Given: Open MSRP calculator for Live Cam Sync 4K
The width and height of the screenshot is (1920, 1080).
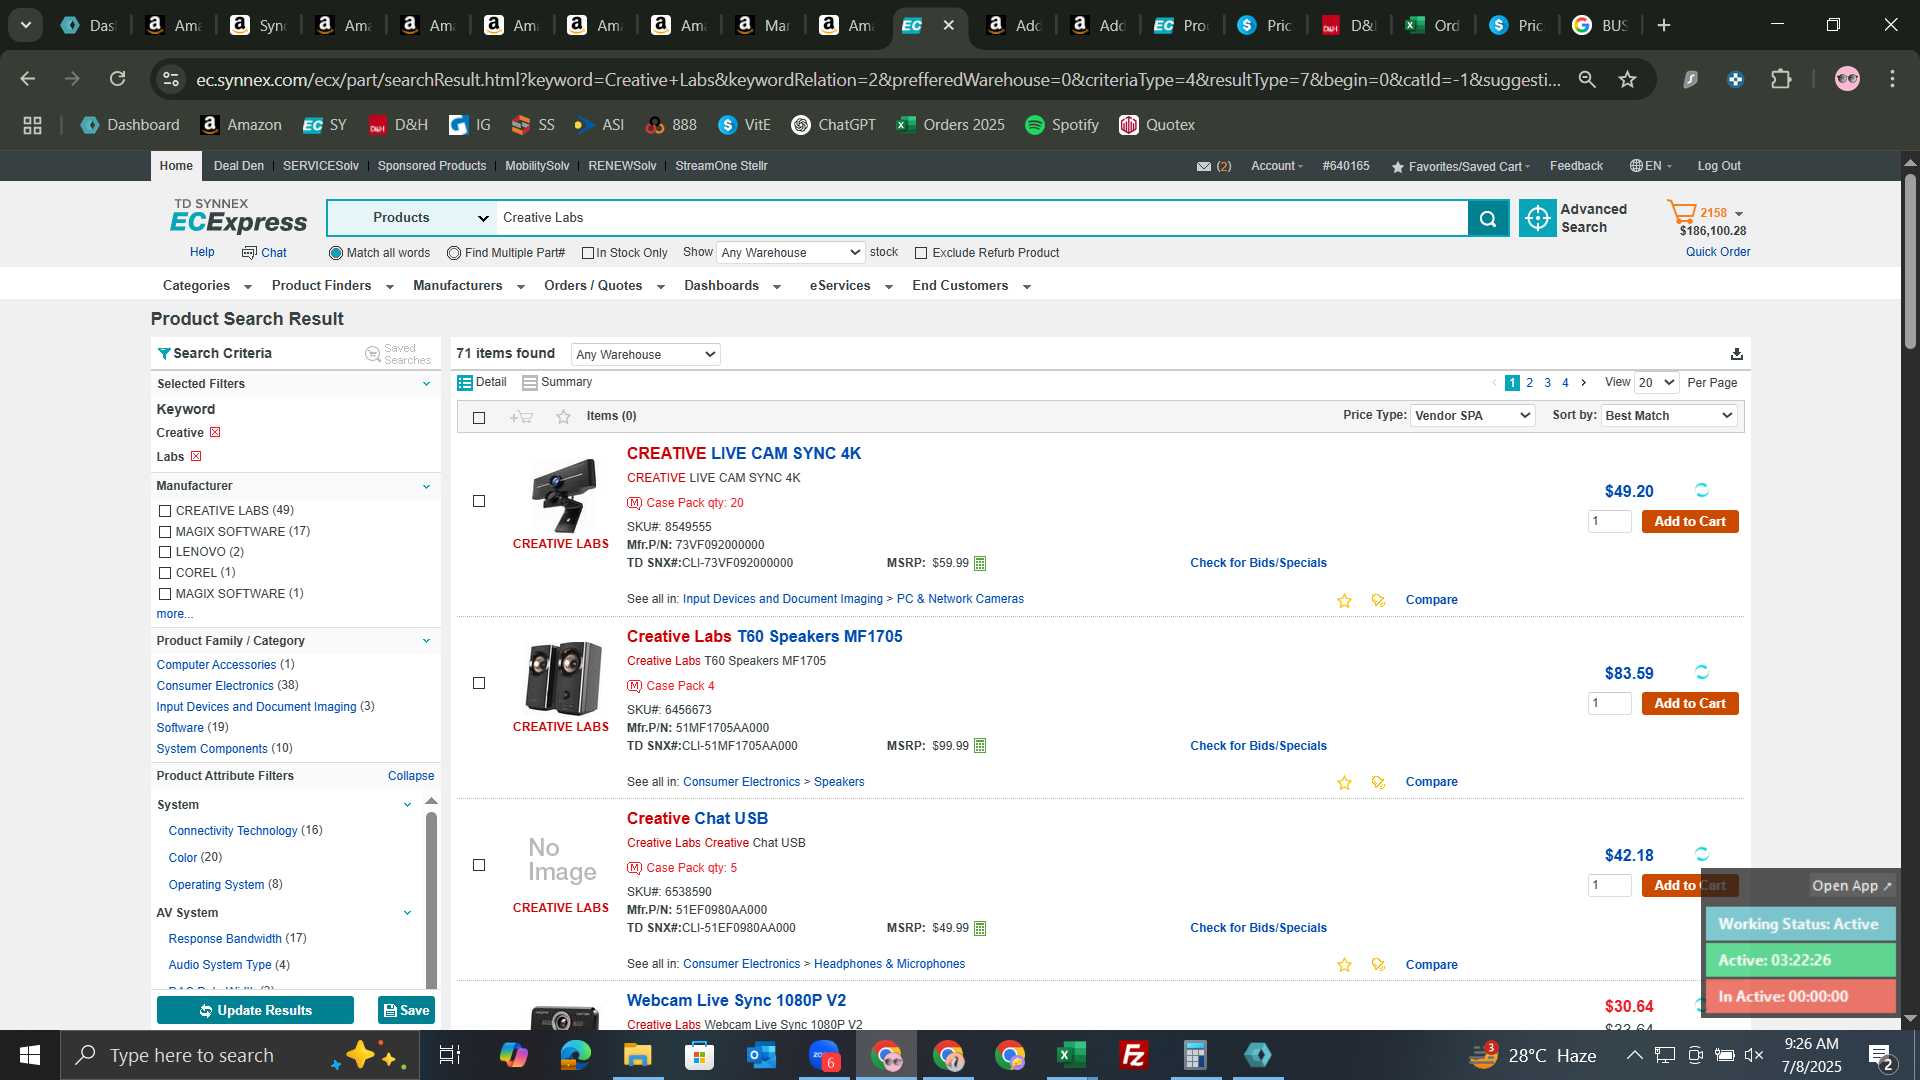Looking at the screenshot, I should 980,564.
